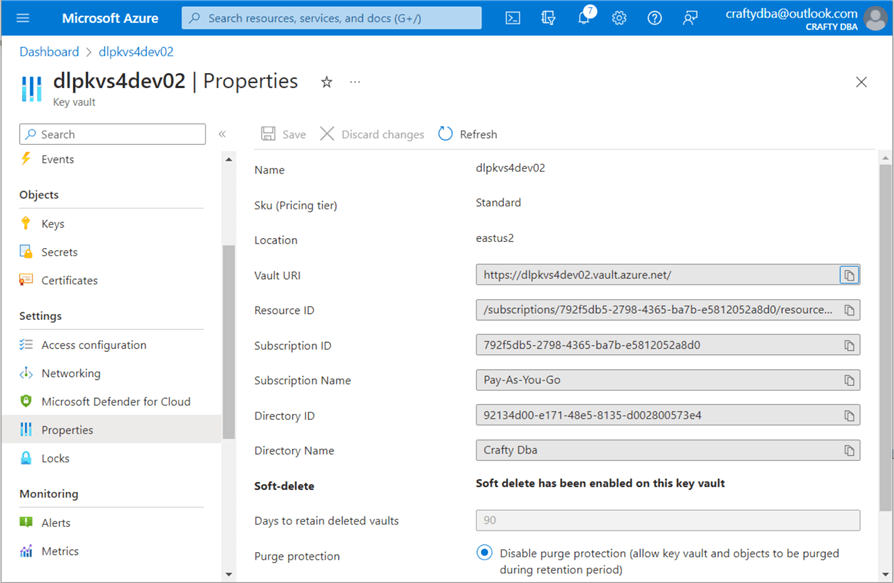Screen dimensions: 894x583
Task: Click the global search resources box
Action: coord(331,18)
